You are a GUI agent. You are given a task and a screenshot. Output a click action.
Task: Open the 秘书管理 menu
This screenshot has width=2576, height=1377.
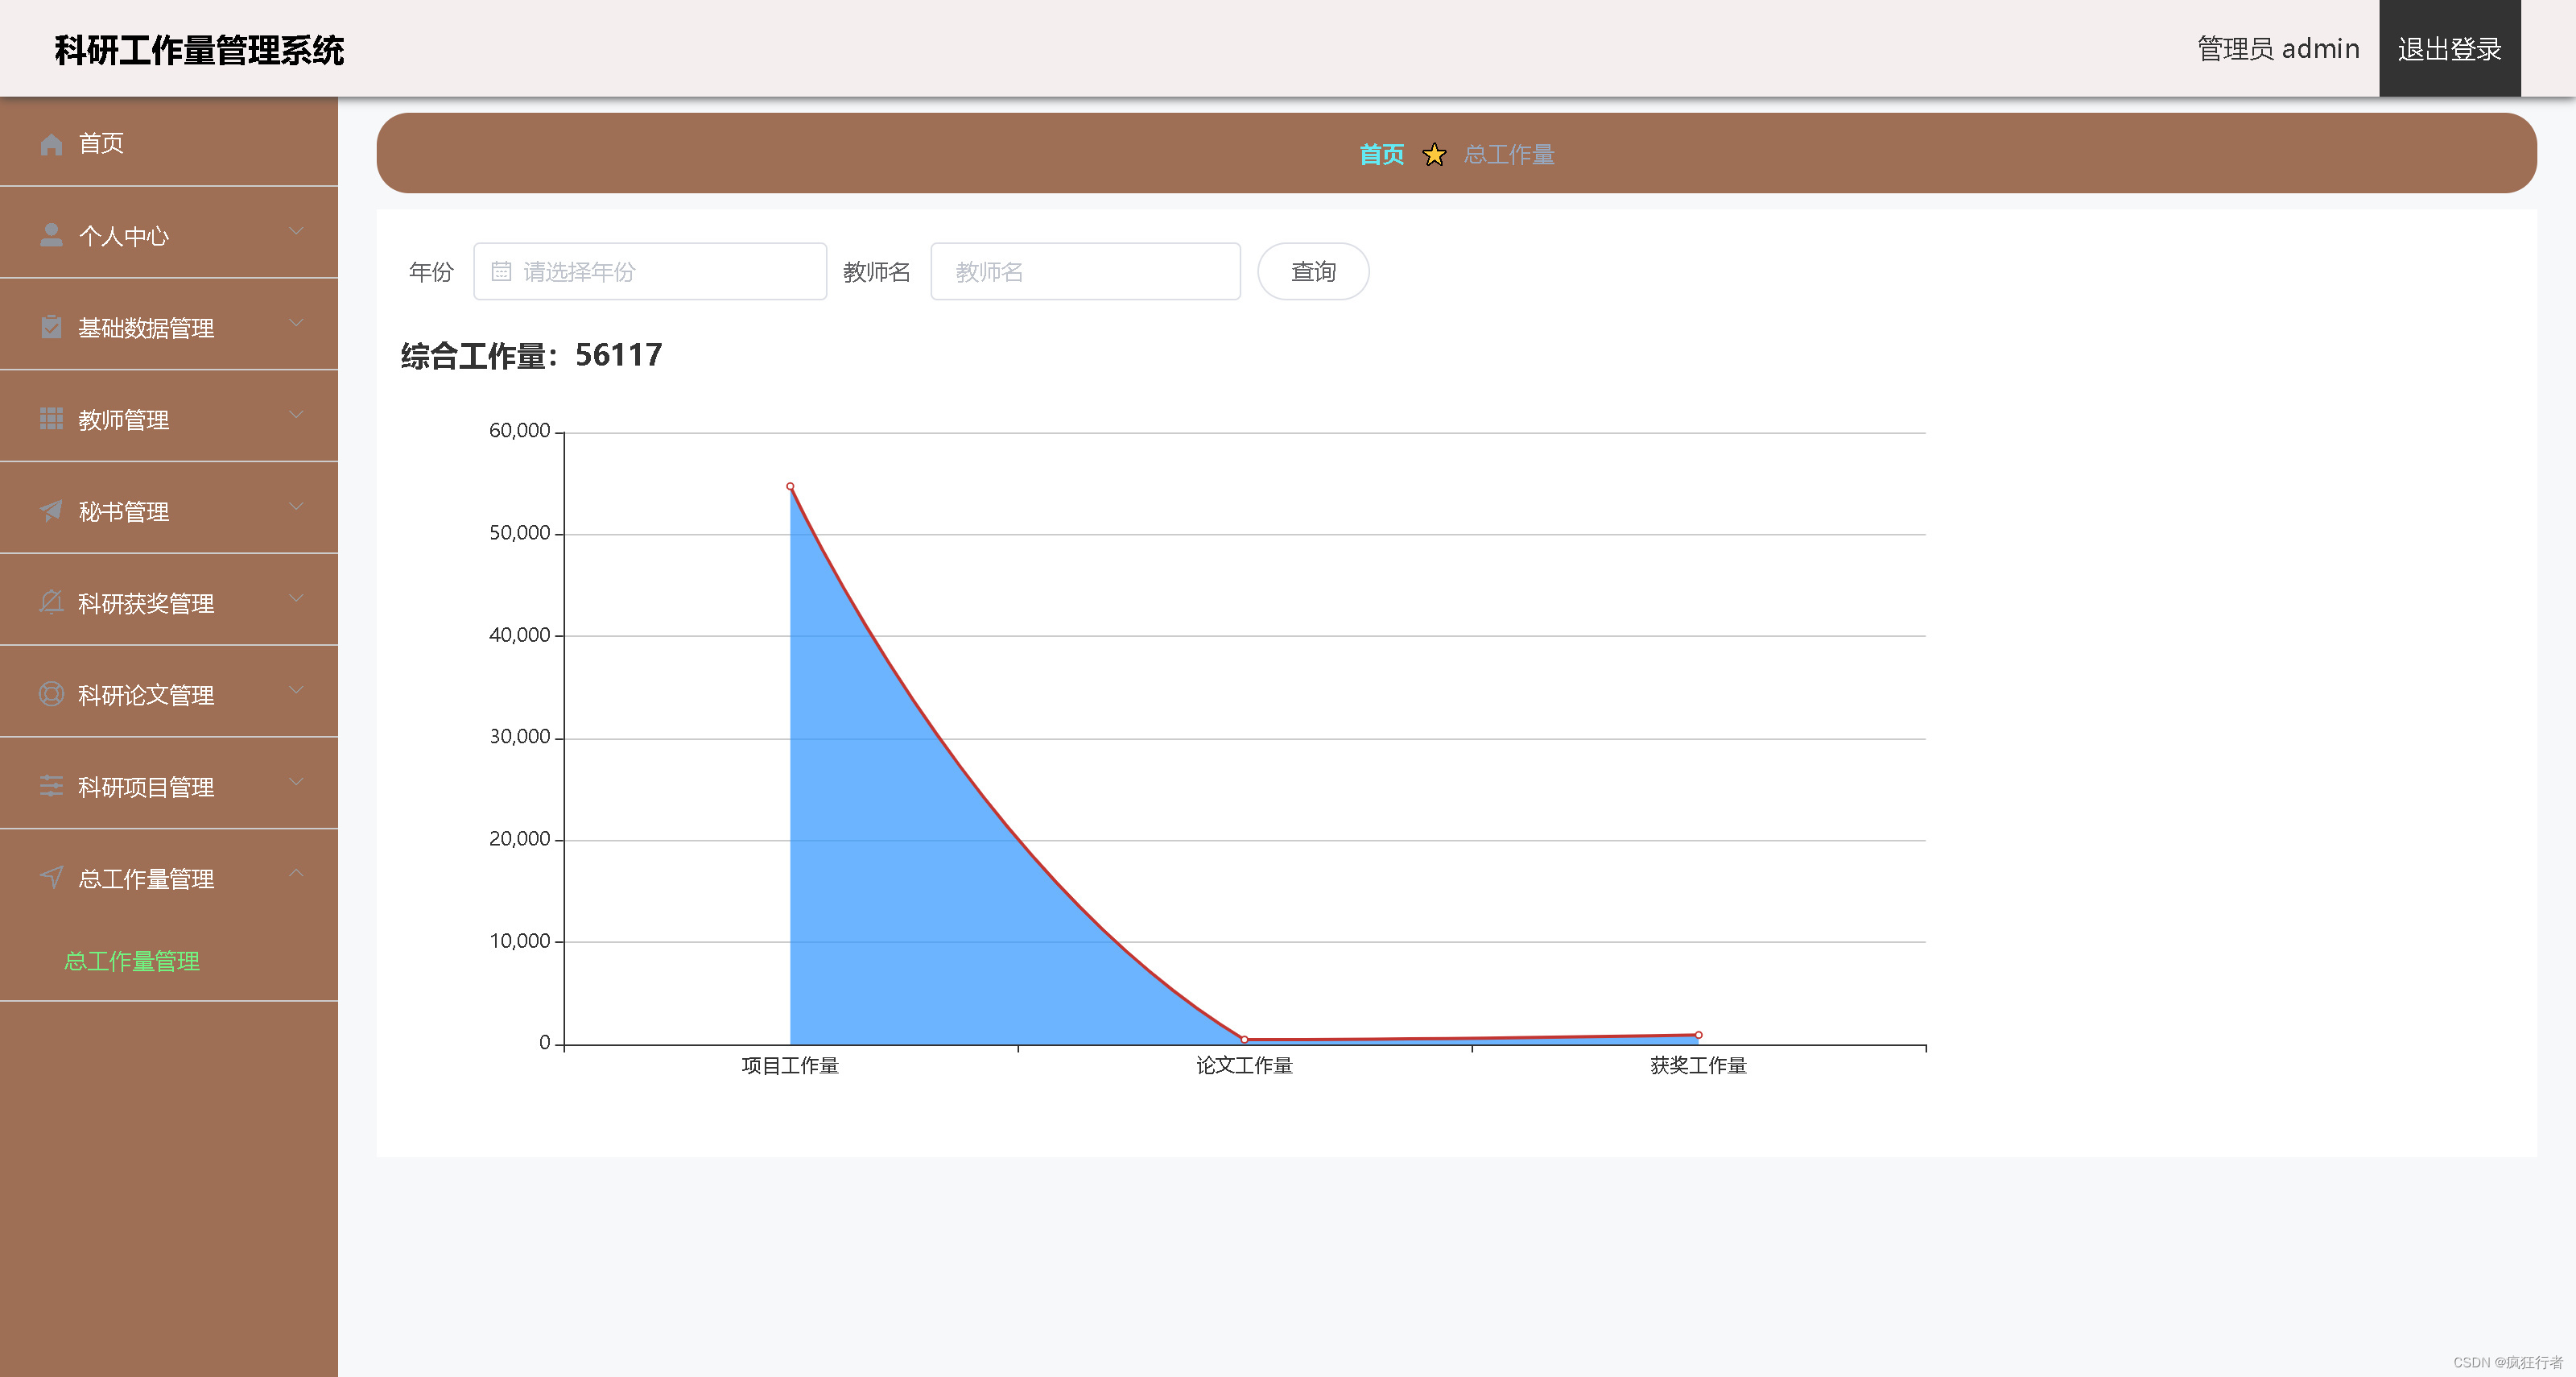click(x=169, y=511)
